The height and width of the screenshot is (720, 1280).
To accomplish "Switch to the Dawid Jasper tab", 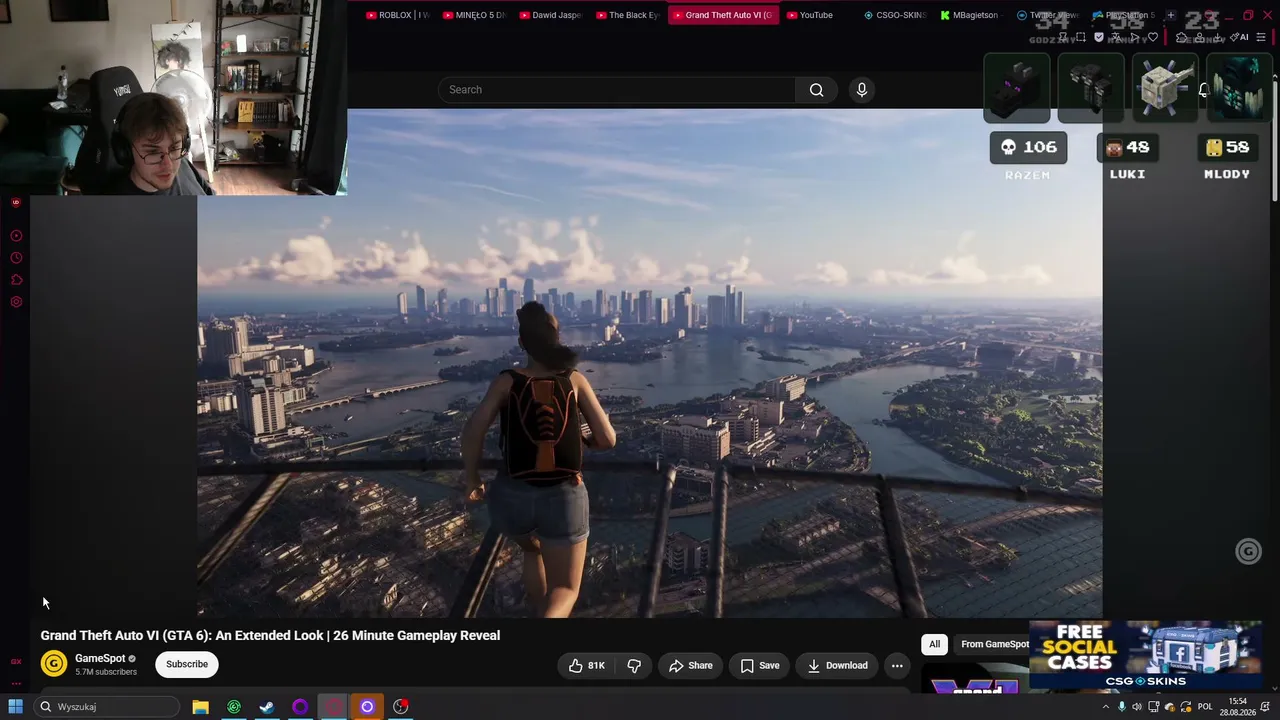I will [x=551, y=15].
